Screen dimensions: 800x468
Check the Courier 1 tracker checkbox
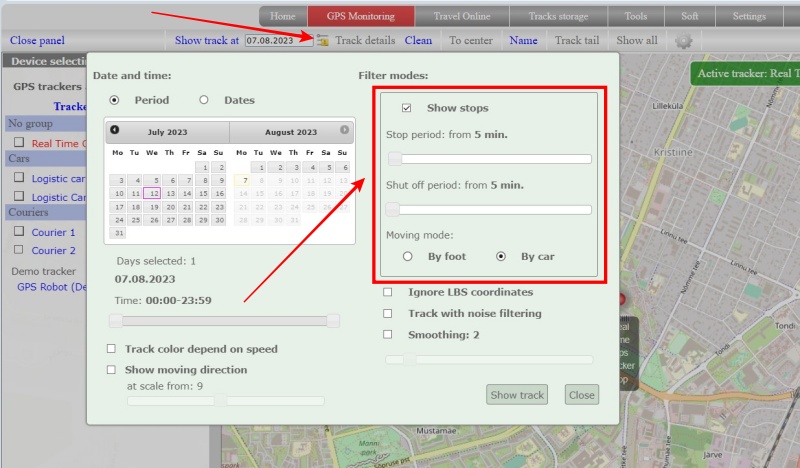(19, 231)
